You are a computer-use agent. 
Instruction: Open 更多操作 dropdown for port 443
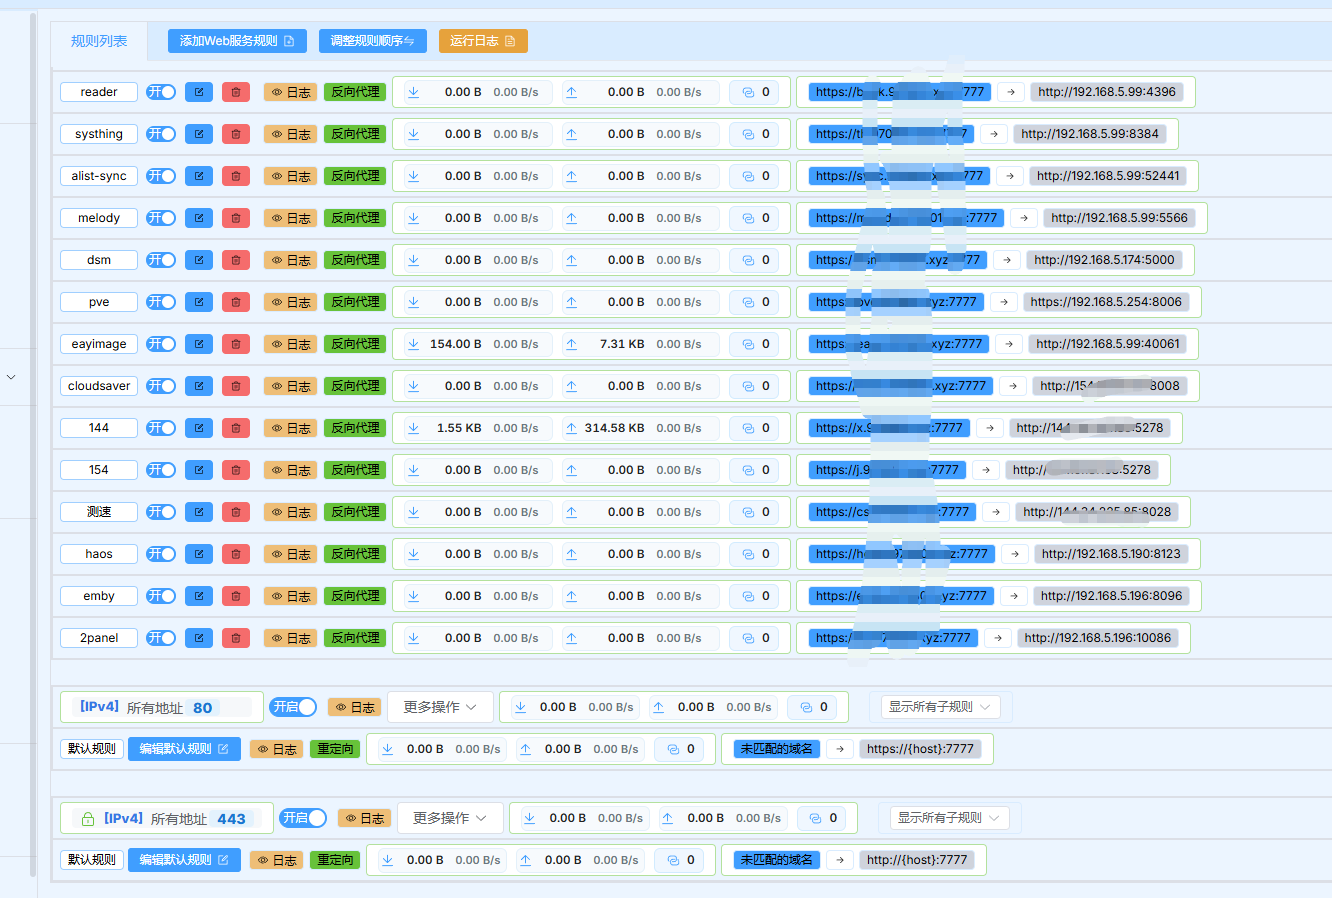(450, 818)
